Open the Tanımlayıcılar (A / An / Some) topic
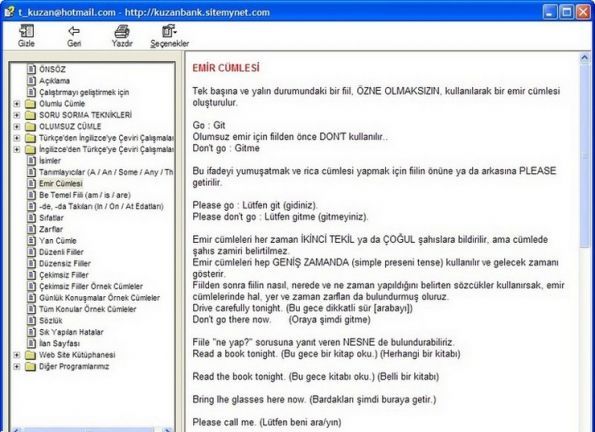The width and height of the screenshot is (595, 432). click(106, 172)
